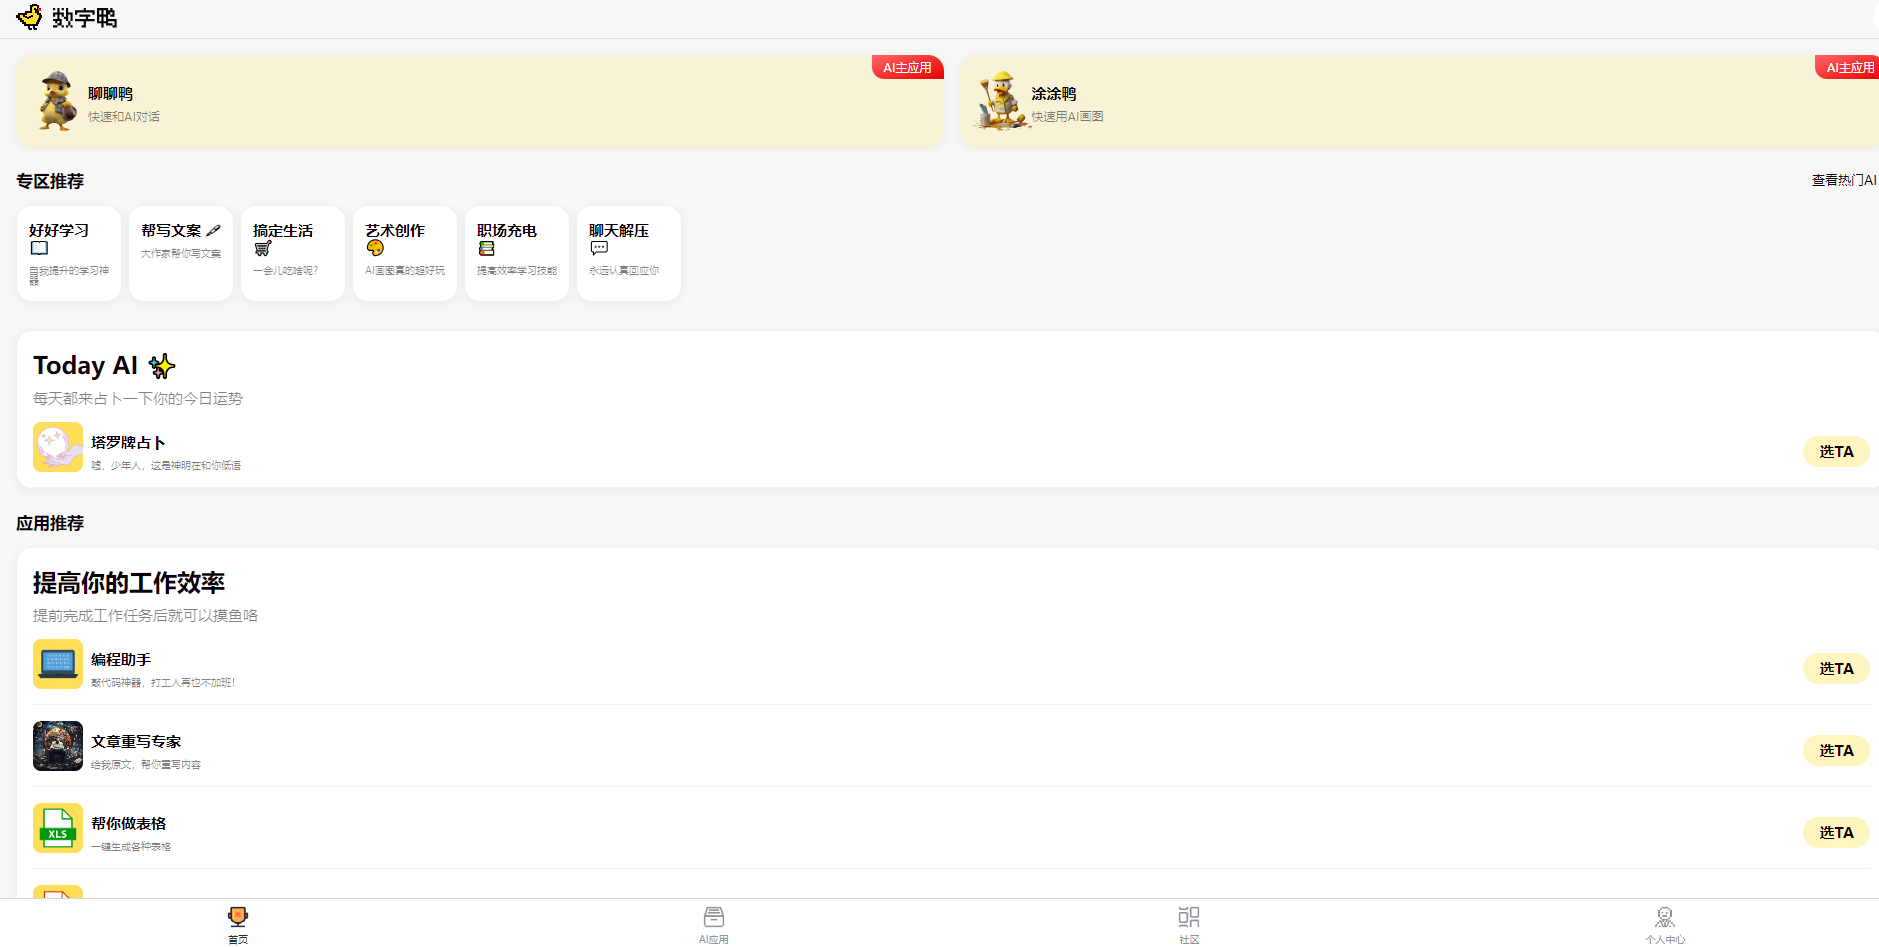
Task: Click the 数字鸭 duck logo
Action: coord(30,17)
